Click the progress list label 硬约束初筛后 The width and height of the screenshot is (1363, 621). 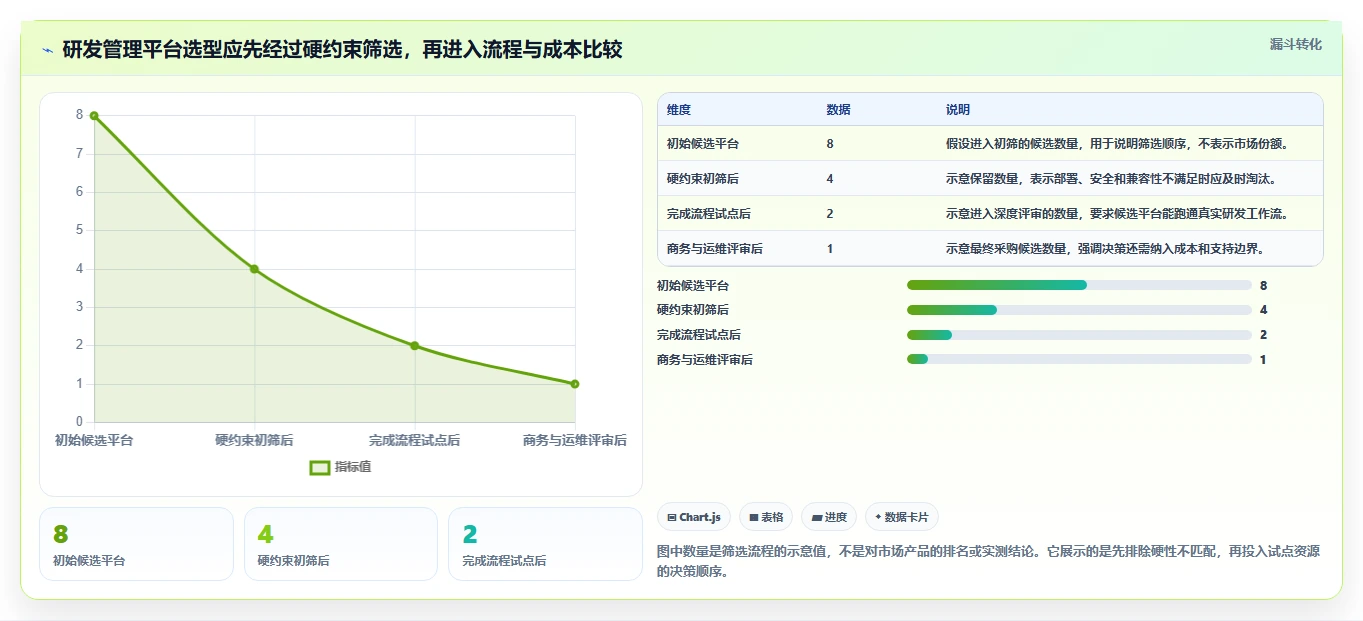click(693, 310)
